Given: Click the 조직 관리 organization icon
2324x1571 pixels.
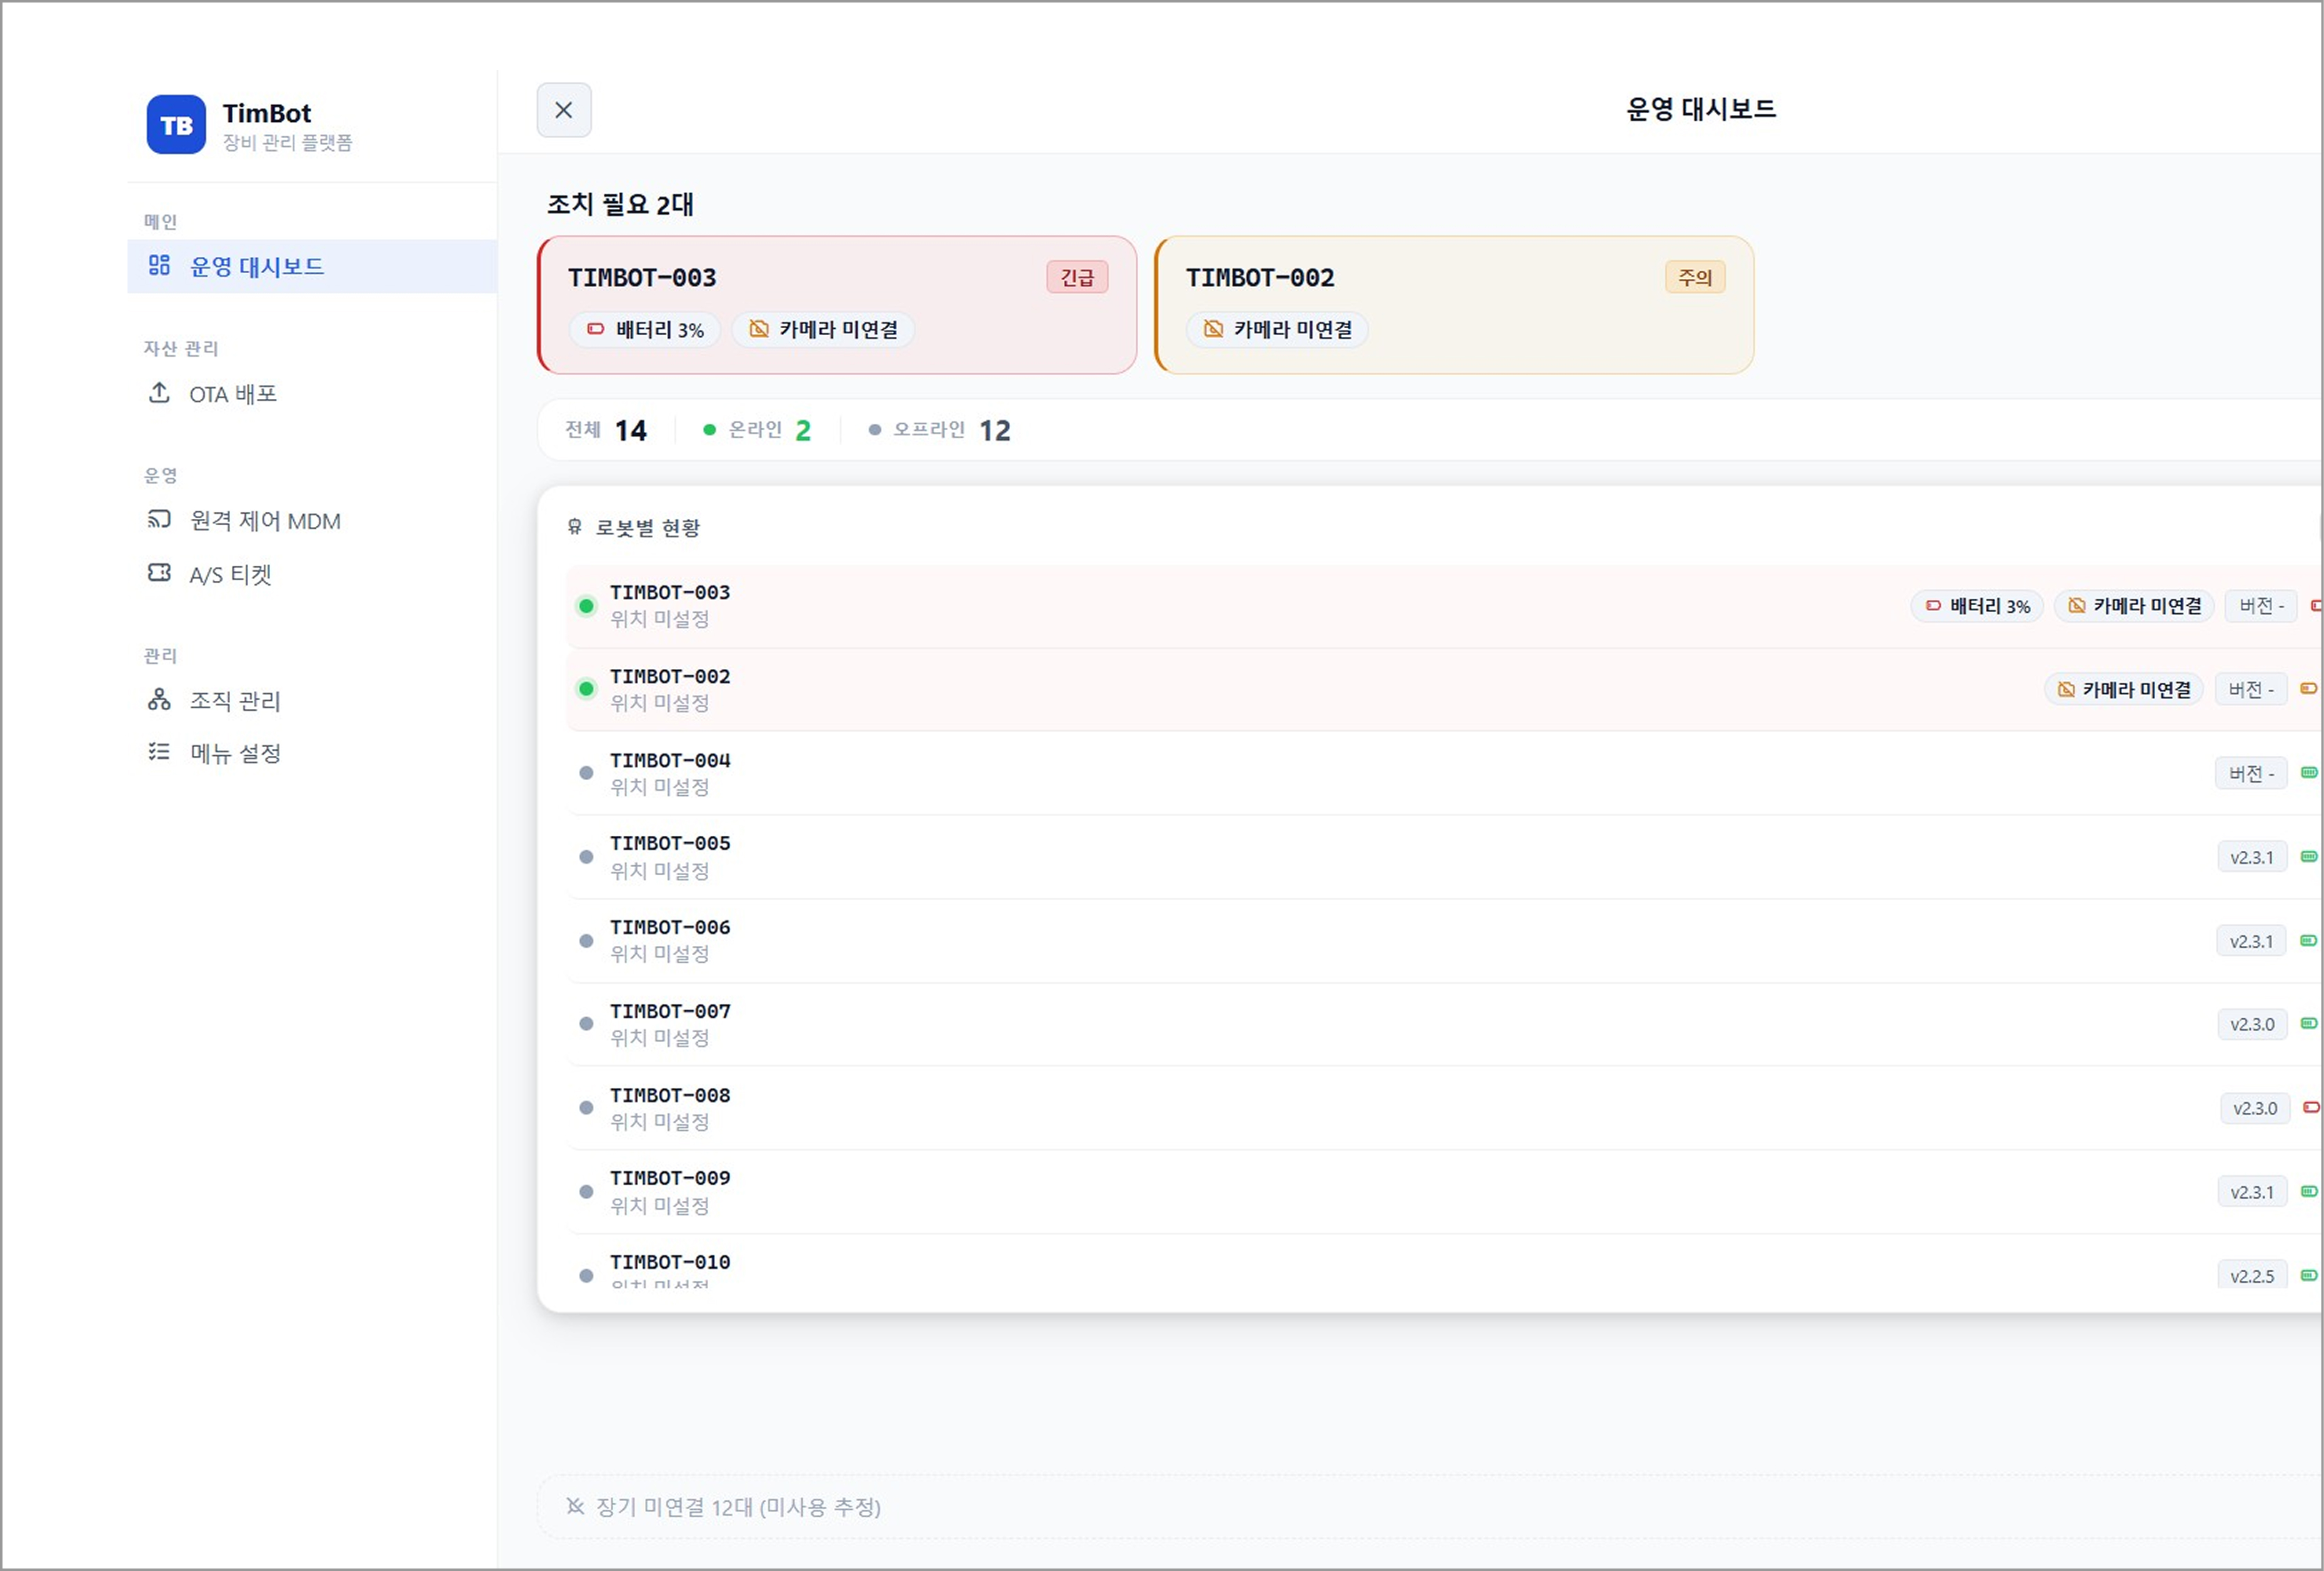Looking at the screenshot, I should tap(159, 699).
